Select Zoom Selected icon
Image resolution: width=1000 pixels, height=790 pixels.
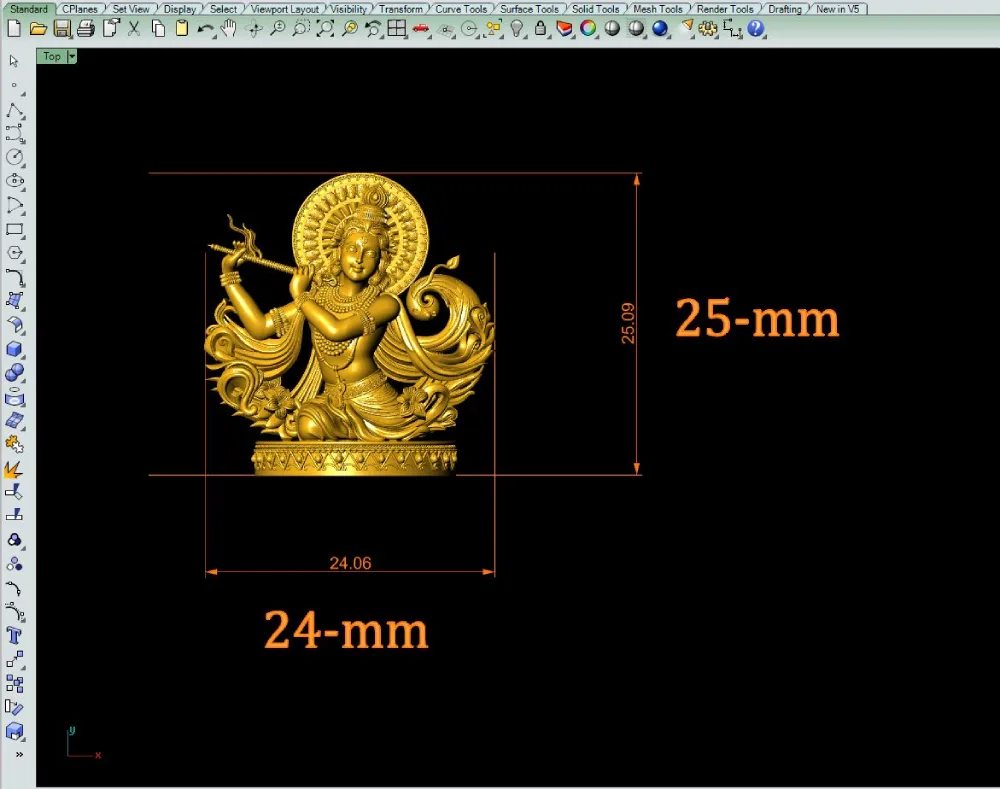tap(349, 29)
